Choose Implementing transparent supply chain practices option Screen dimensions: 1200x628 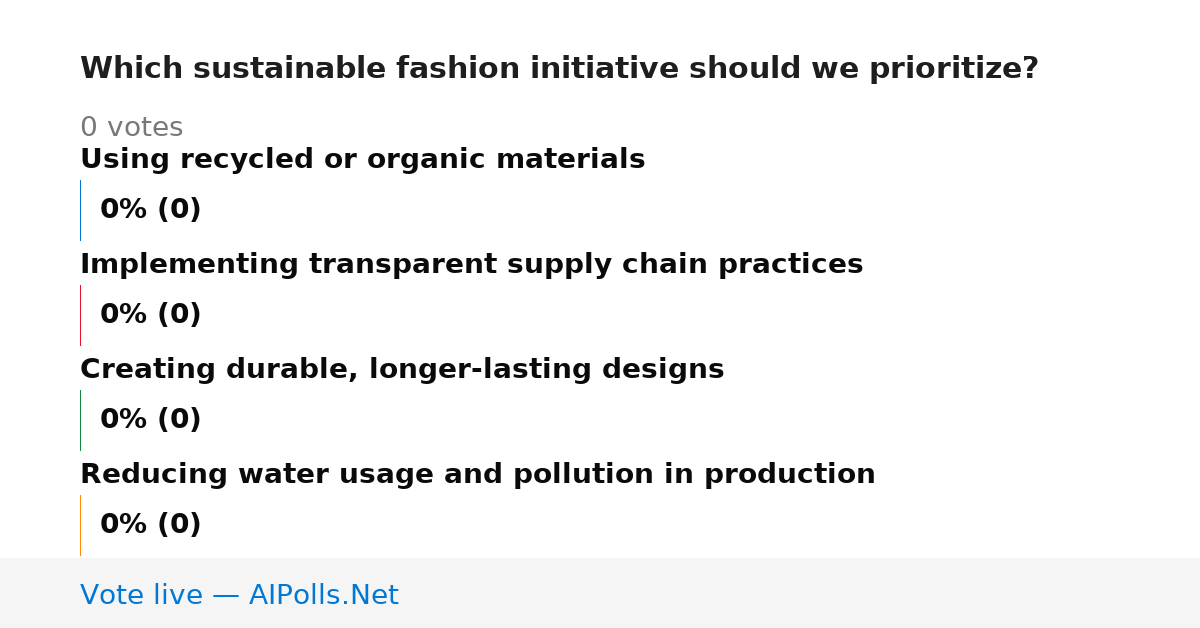(x=471, y=264)
